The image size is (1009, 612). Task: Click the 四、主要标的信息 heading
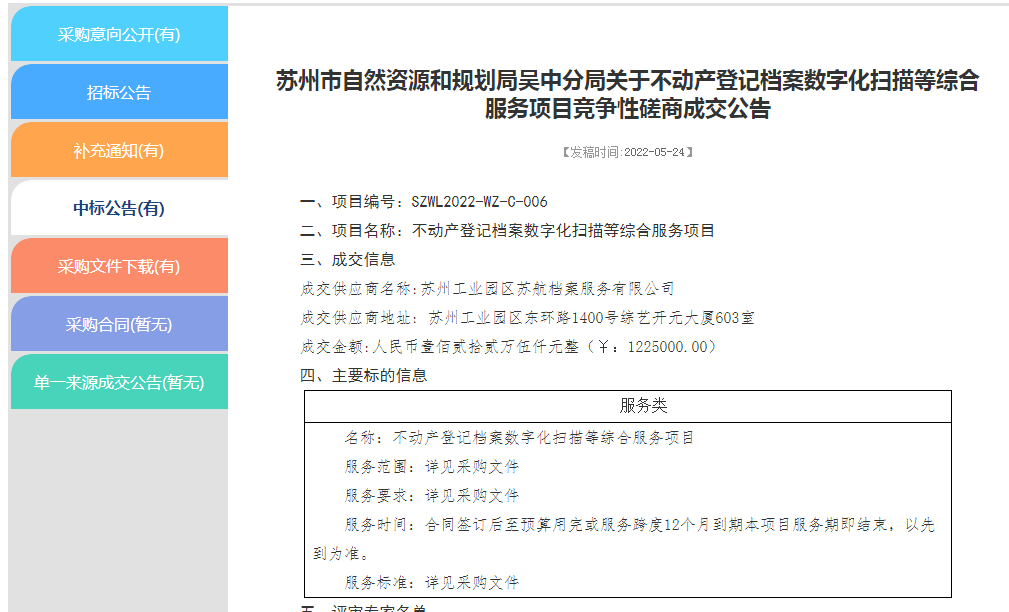(364, 376)
